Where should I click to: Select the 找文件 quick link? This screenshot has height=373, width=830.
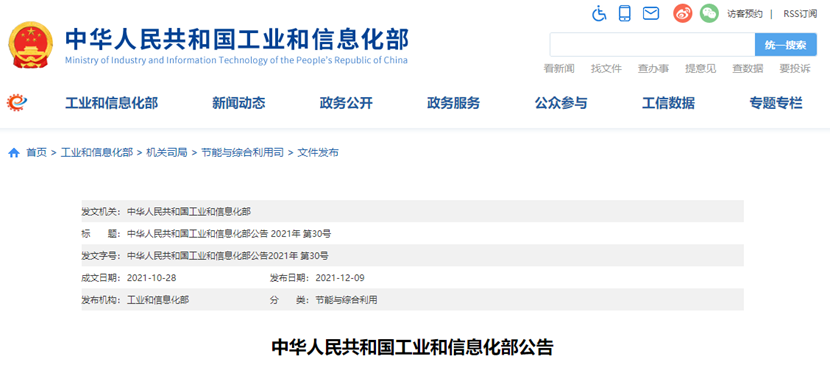point(606,68)
